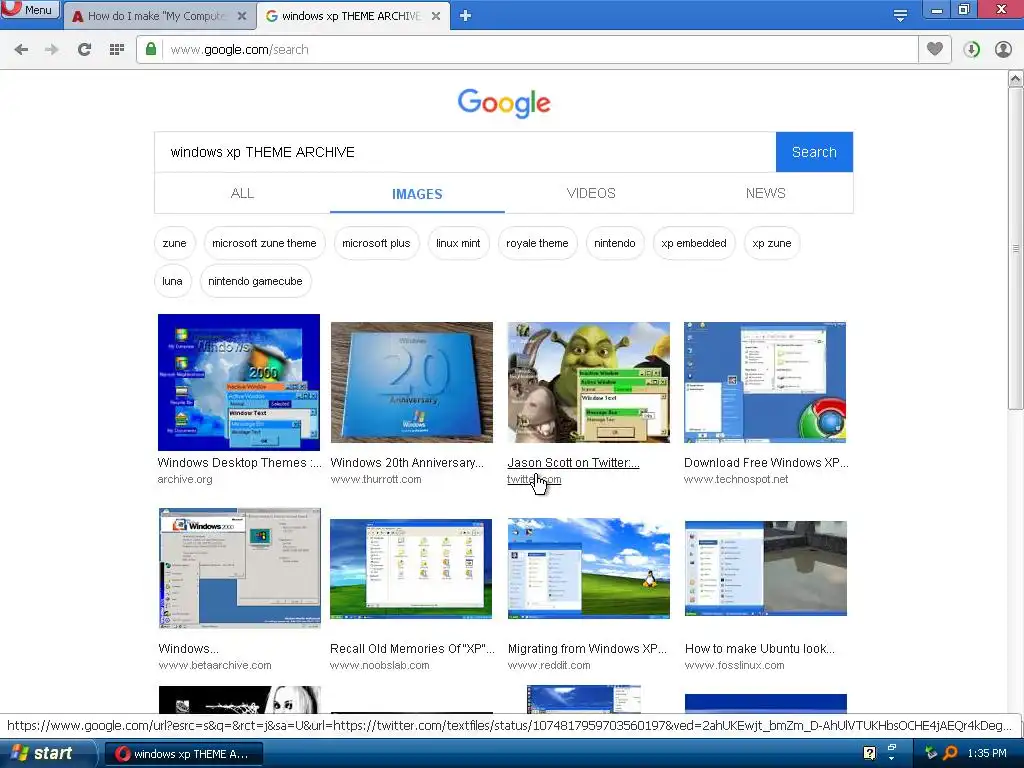Filter by 'xp embedded' chip
The height and width of the screenshot is (768, 1024).
[694, 243]
